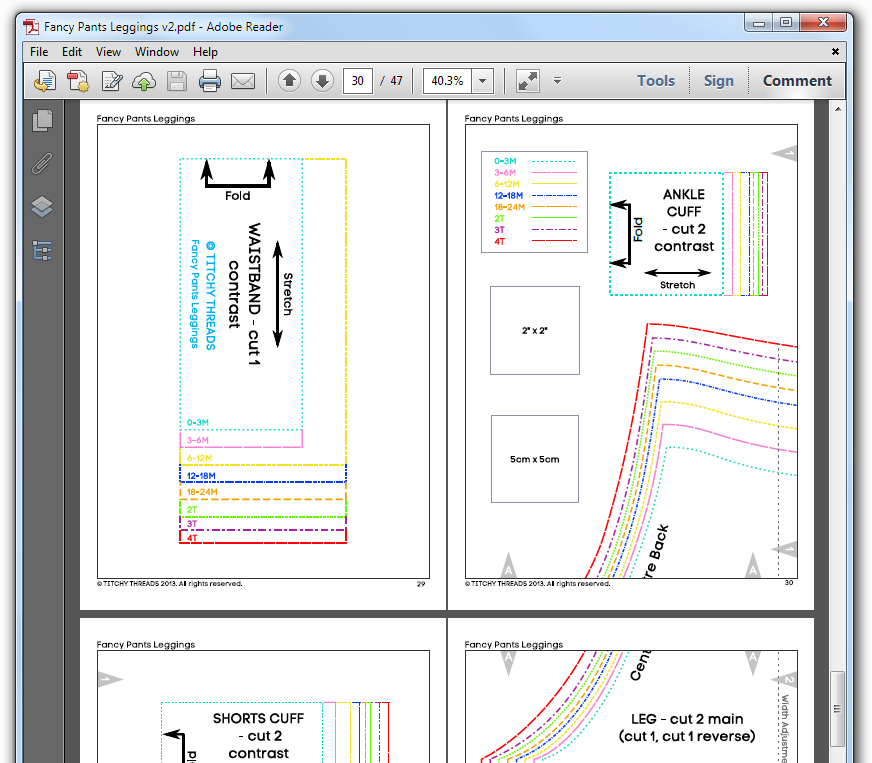
Task: Open the toolbar options arrow beside read mode
Action: point(558,81)
